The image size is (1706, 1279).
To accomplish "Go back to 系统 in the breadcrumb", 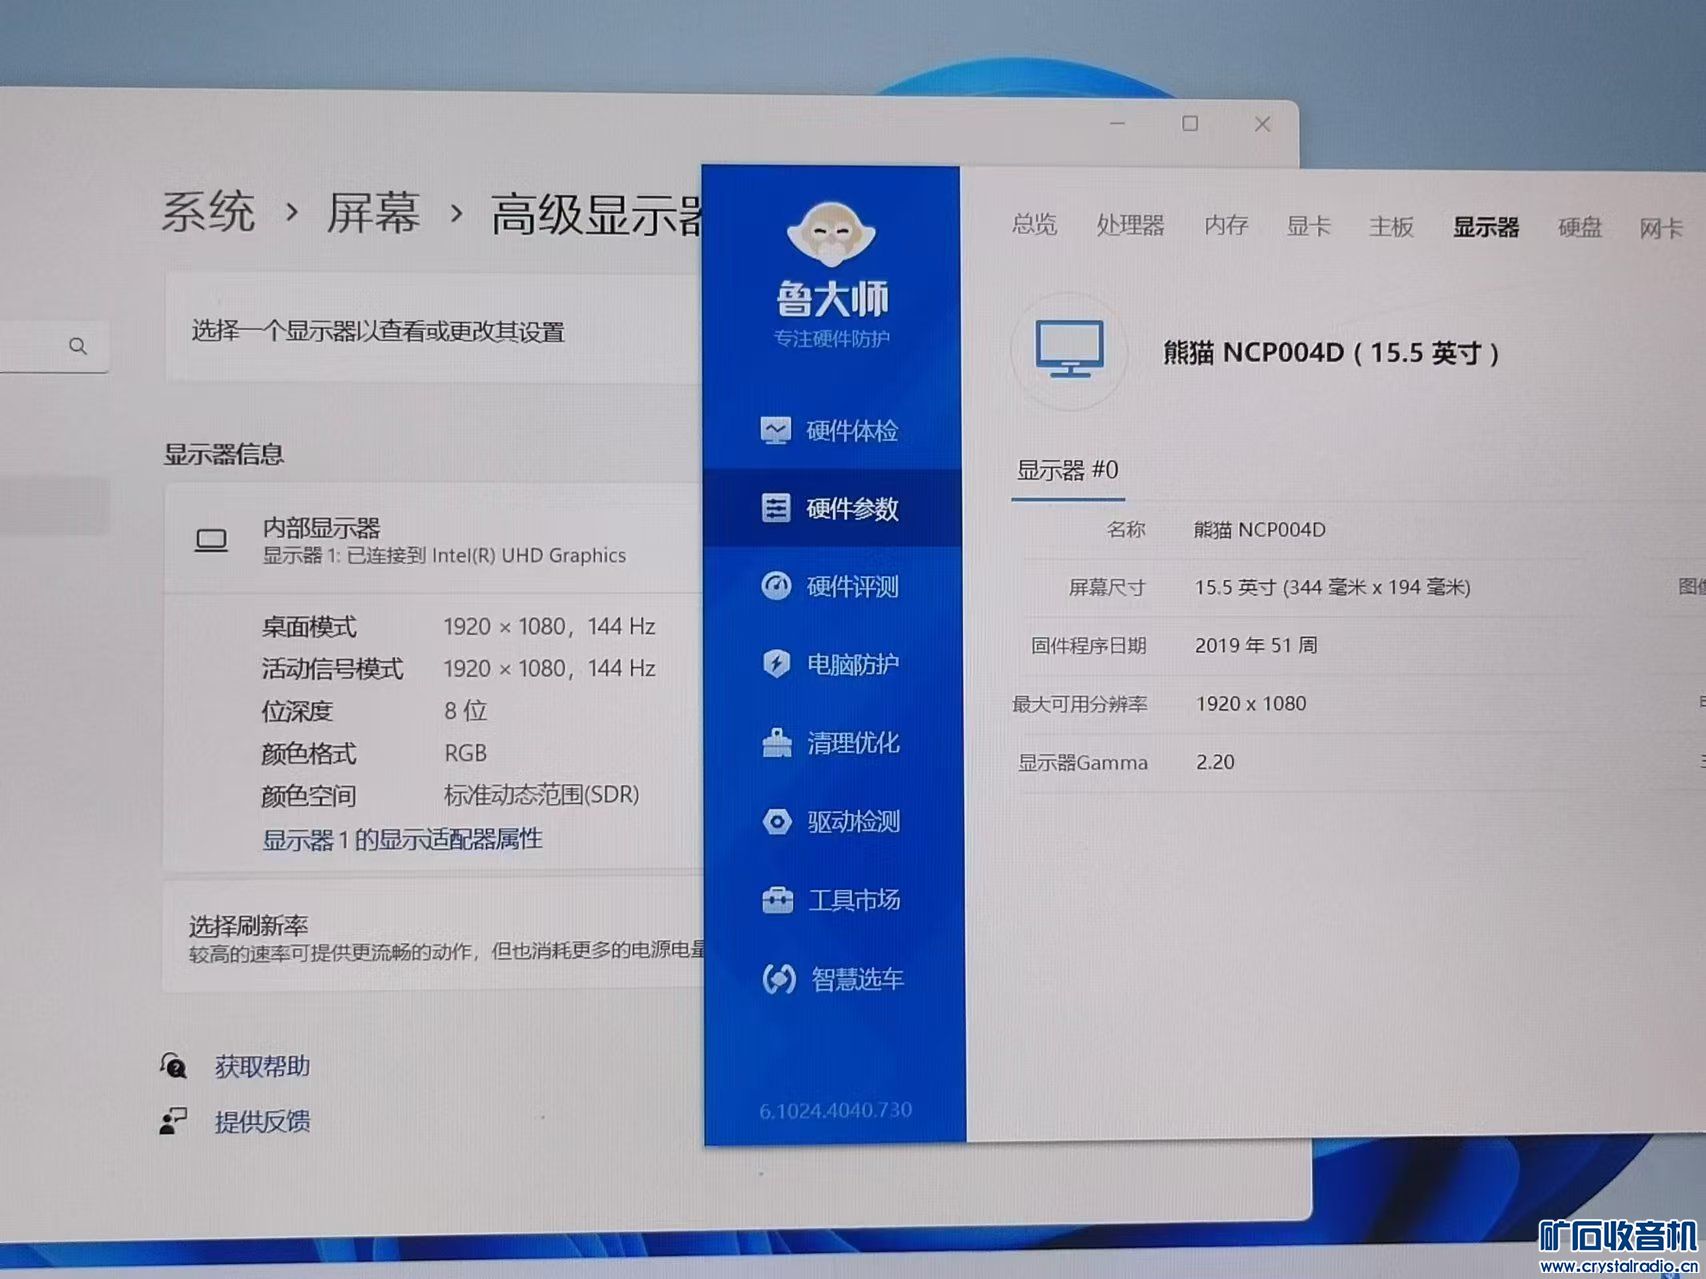I will point(208,212).
